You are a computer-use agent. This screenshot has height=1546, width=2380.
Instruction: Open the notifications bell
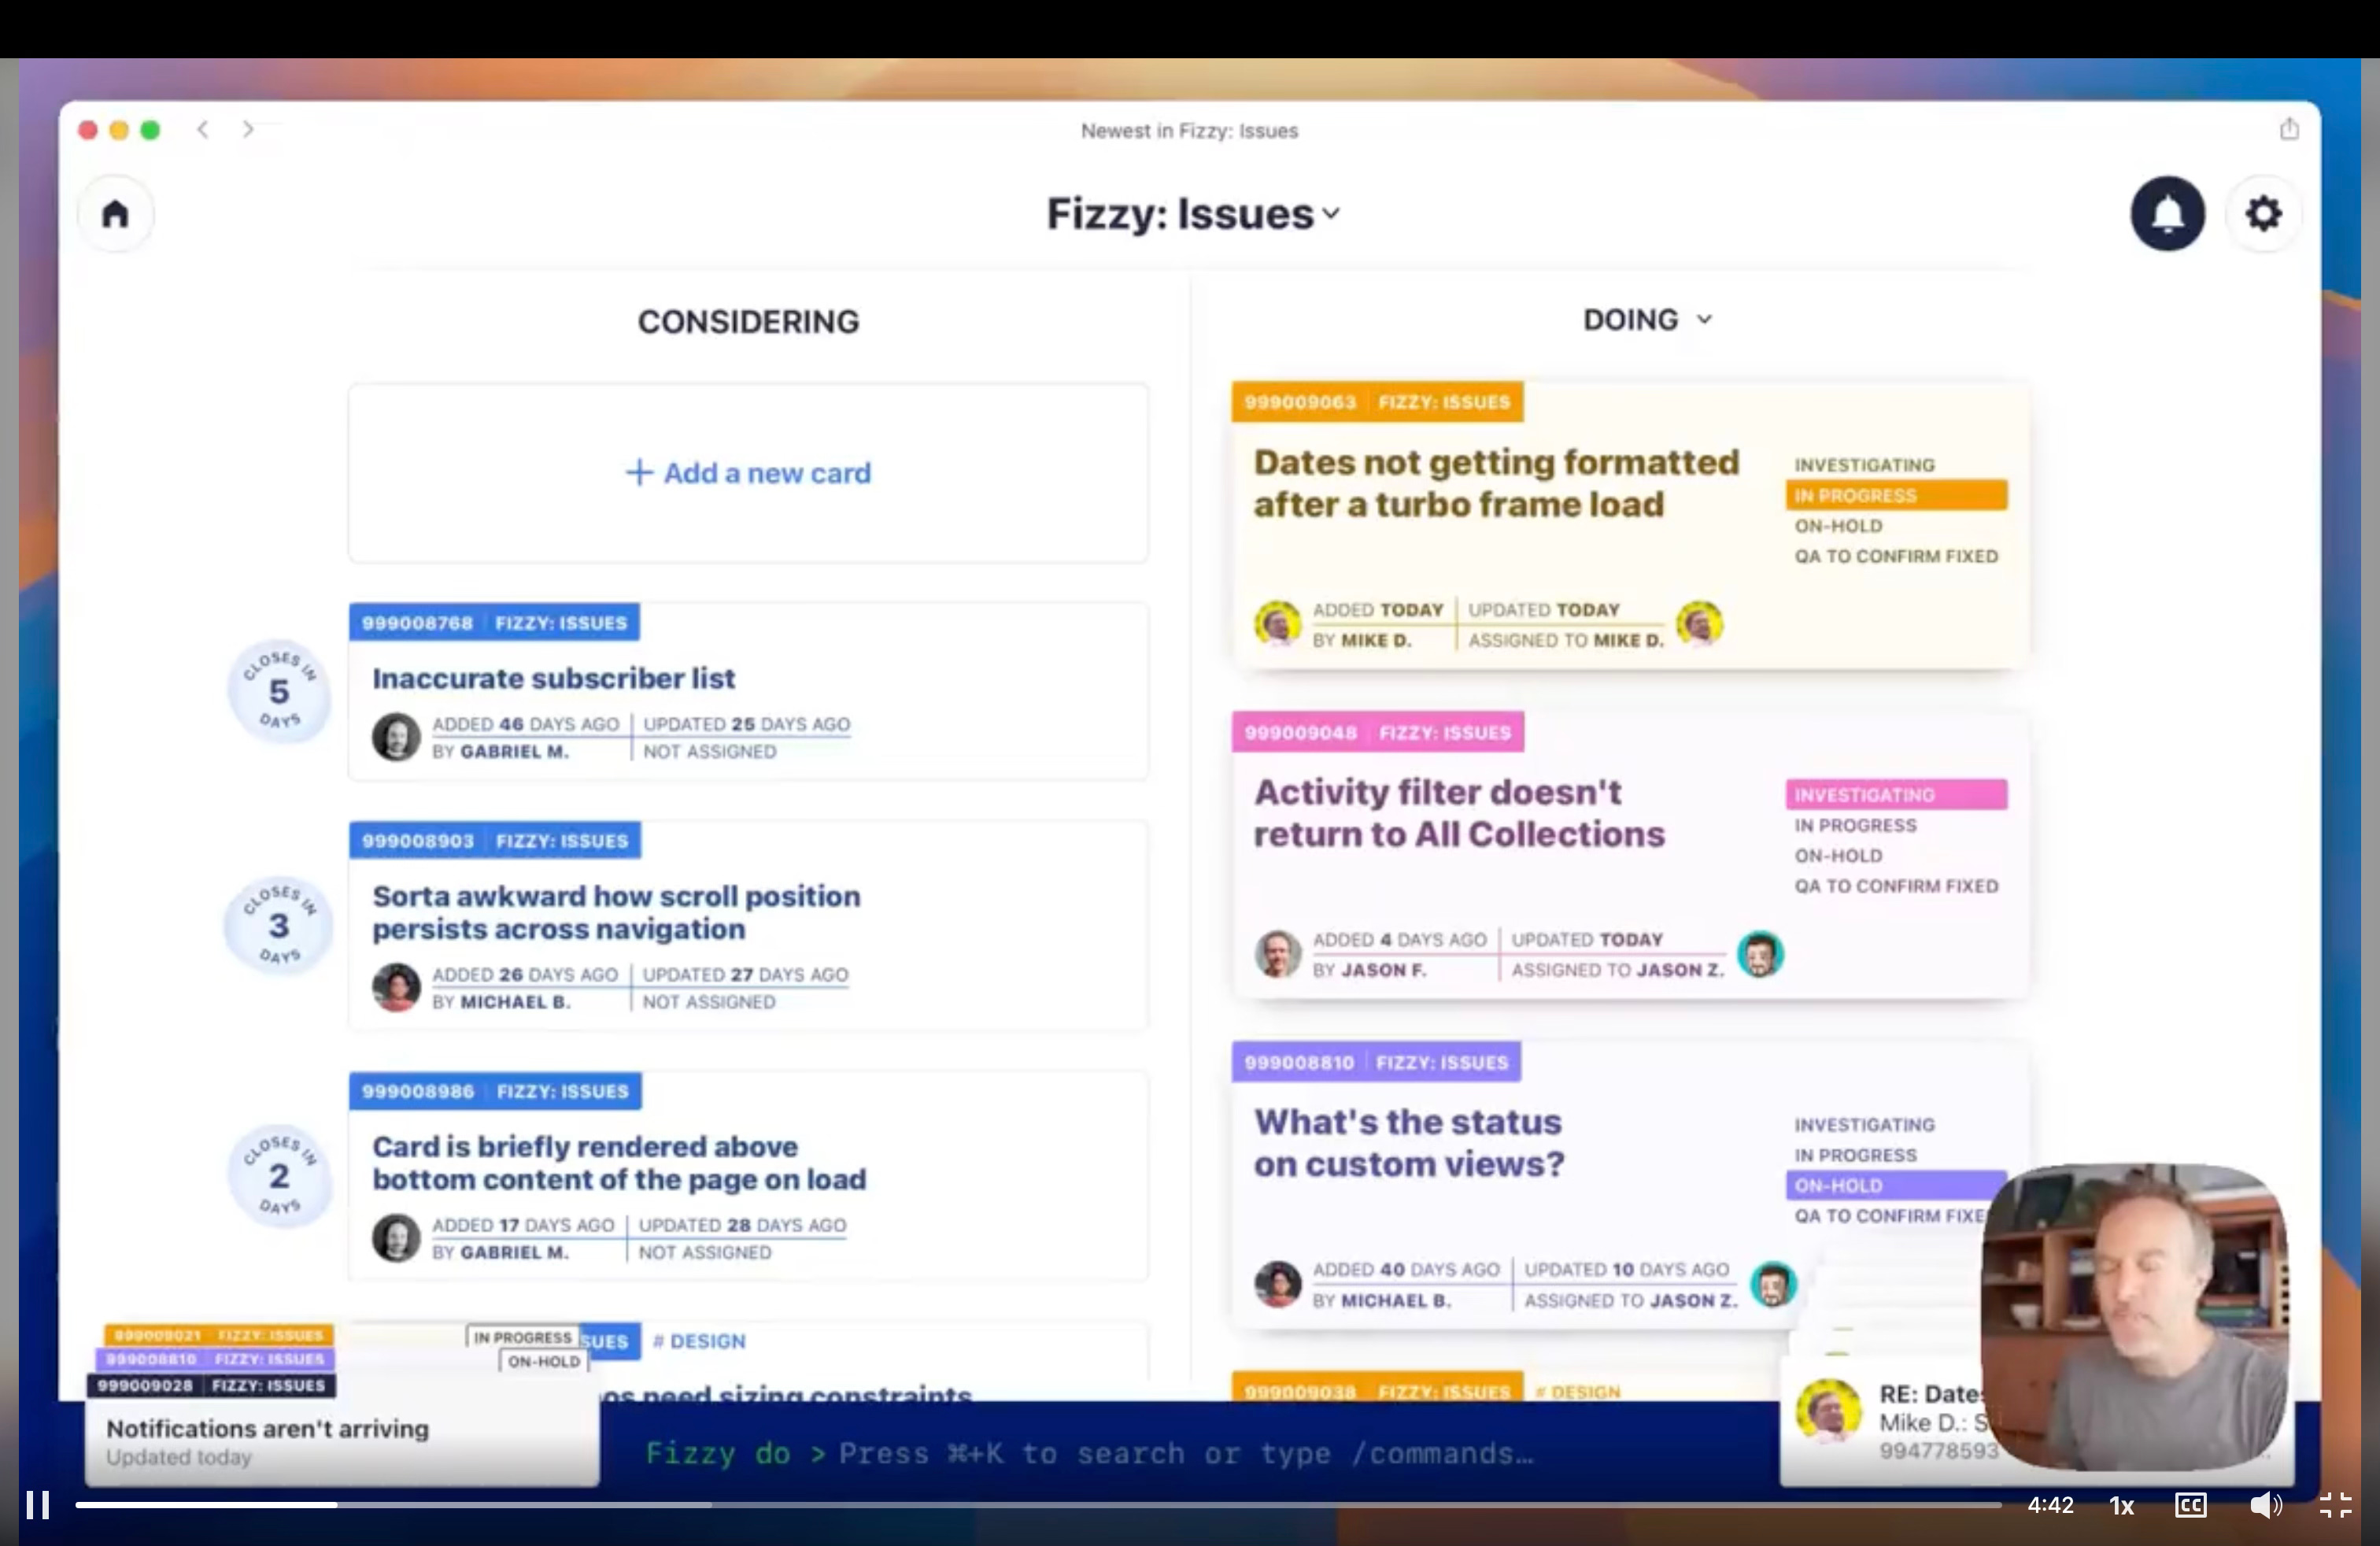[x=2167, y=213]
